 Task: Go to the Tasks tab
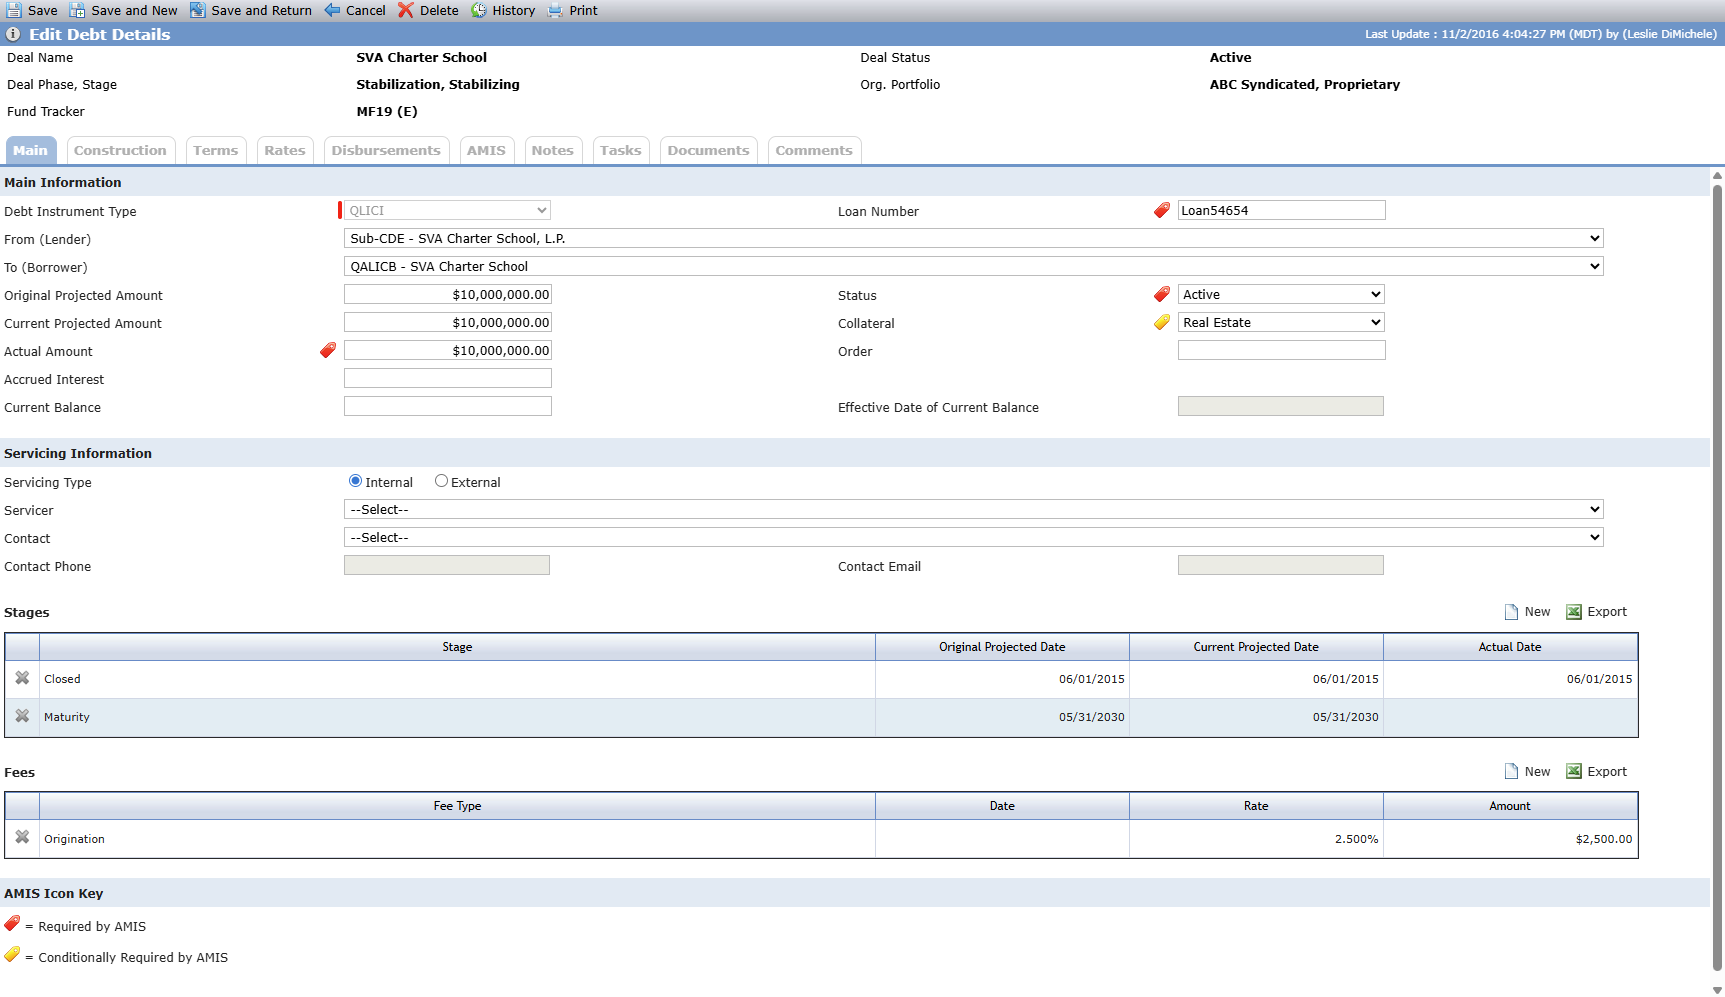(621, 151)
